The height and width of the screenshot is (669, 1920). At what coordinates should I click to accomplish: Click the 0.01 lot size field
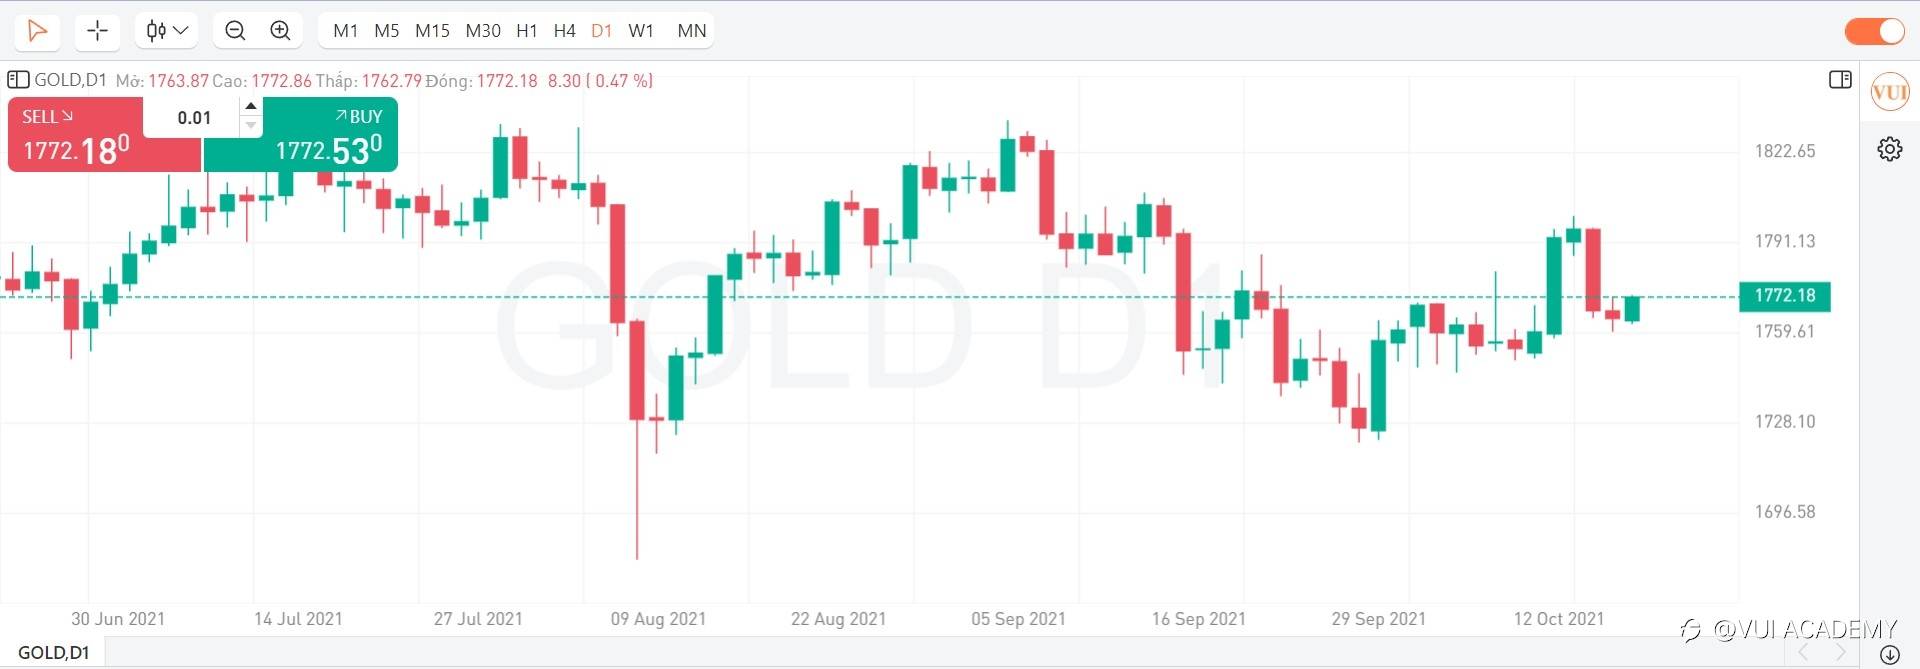tap(194, 118)
